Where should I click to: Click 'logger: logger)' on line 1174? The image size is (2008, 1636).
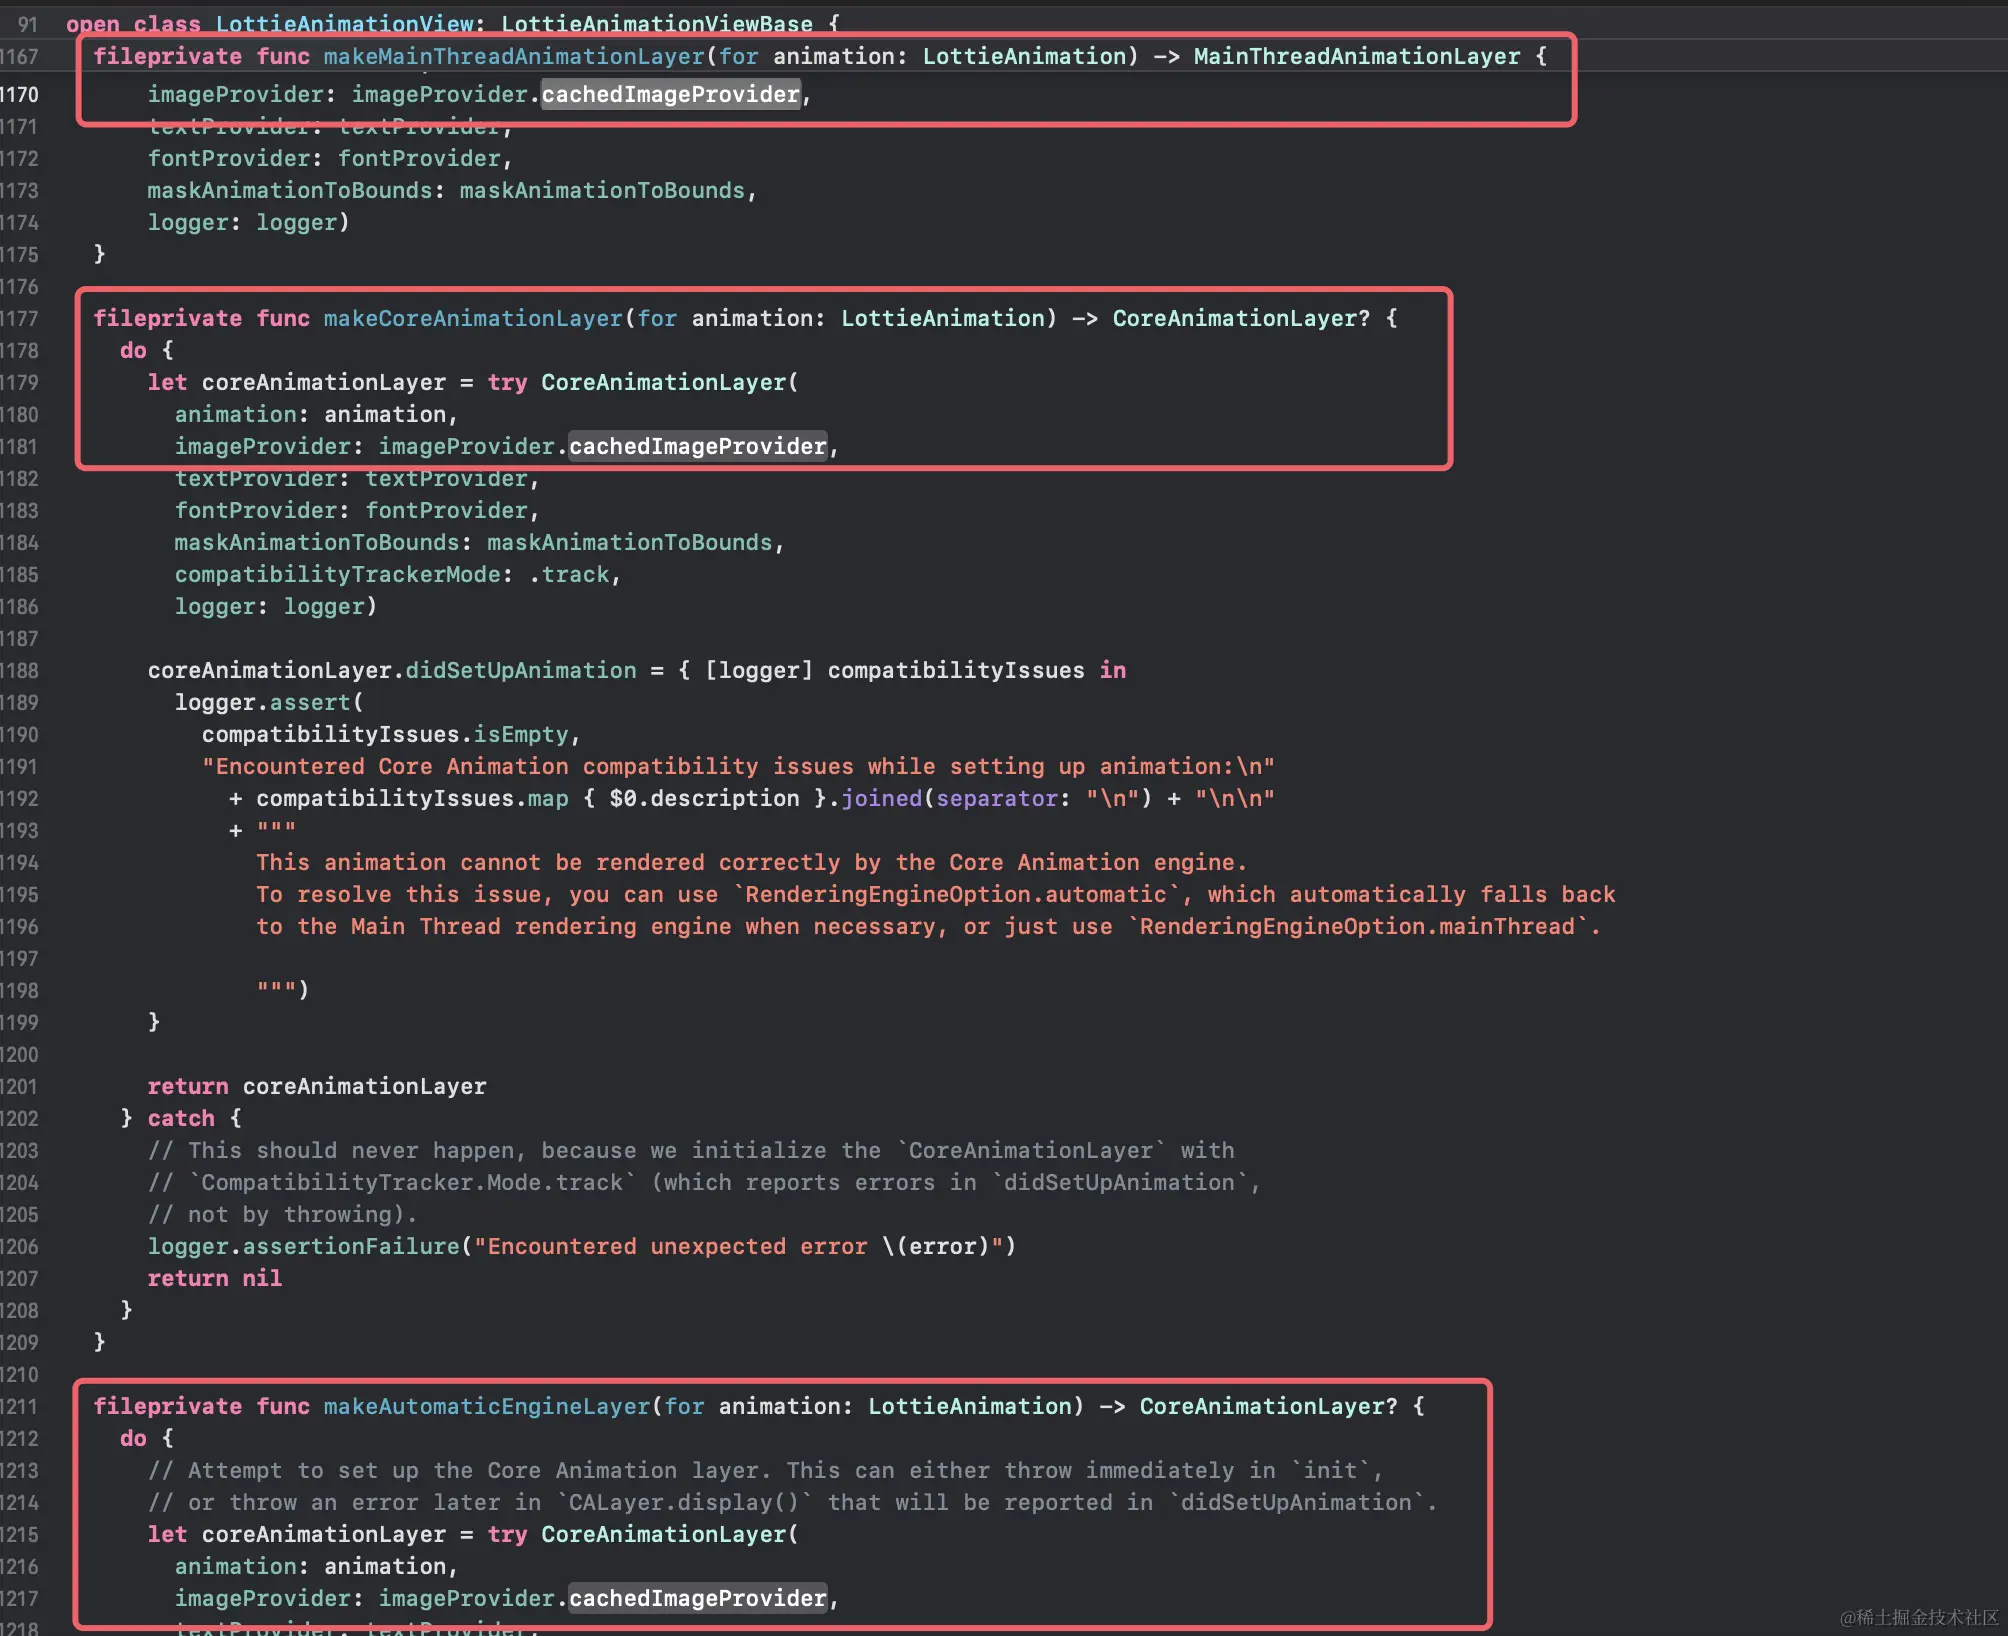pyautogui.click(x=248, y=223)
